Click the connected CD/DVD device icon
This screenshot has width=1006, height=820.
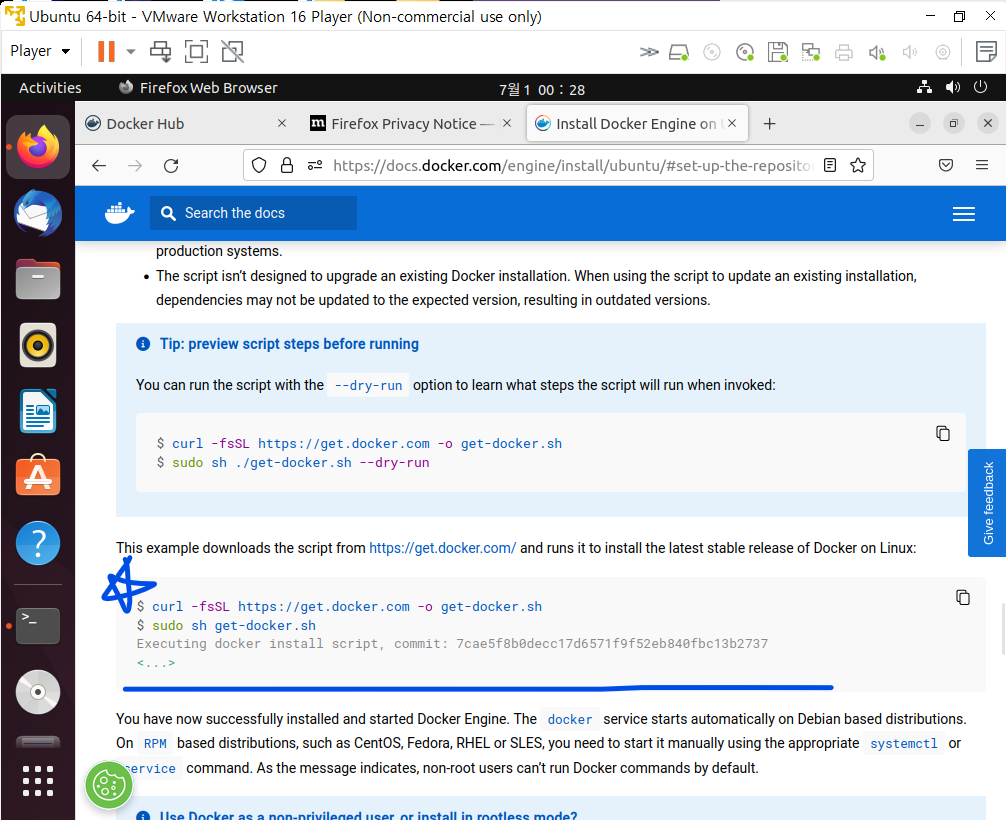(x=745, y=52)
